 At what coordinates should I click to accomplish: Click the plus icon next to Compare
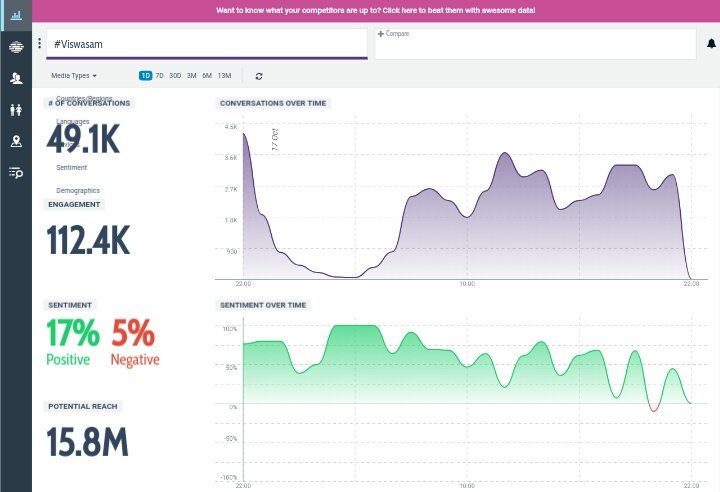[380, 34]
